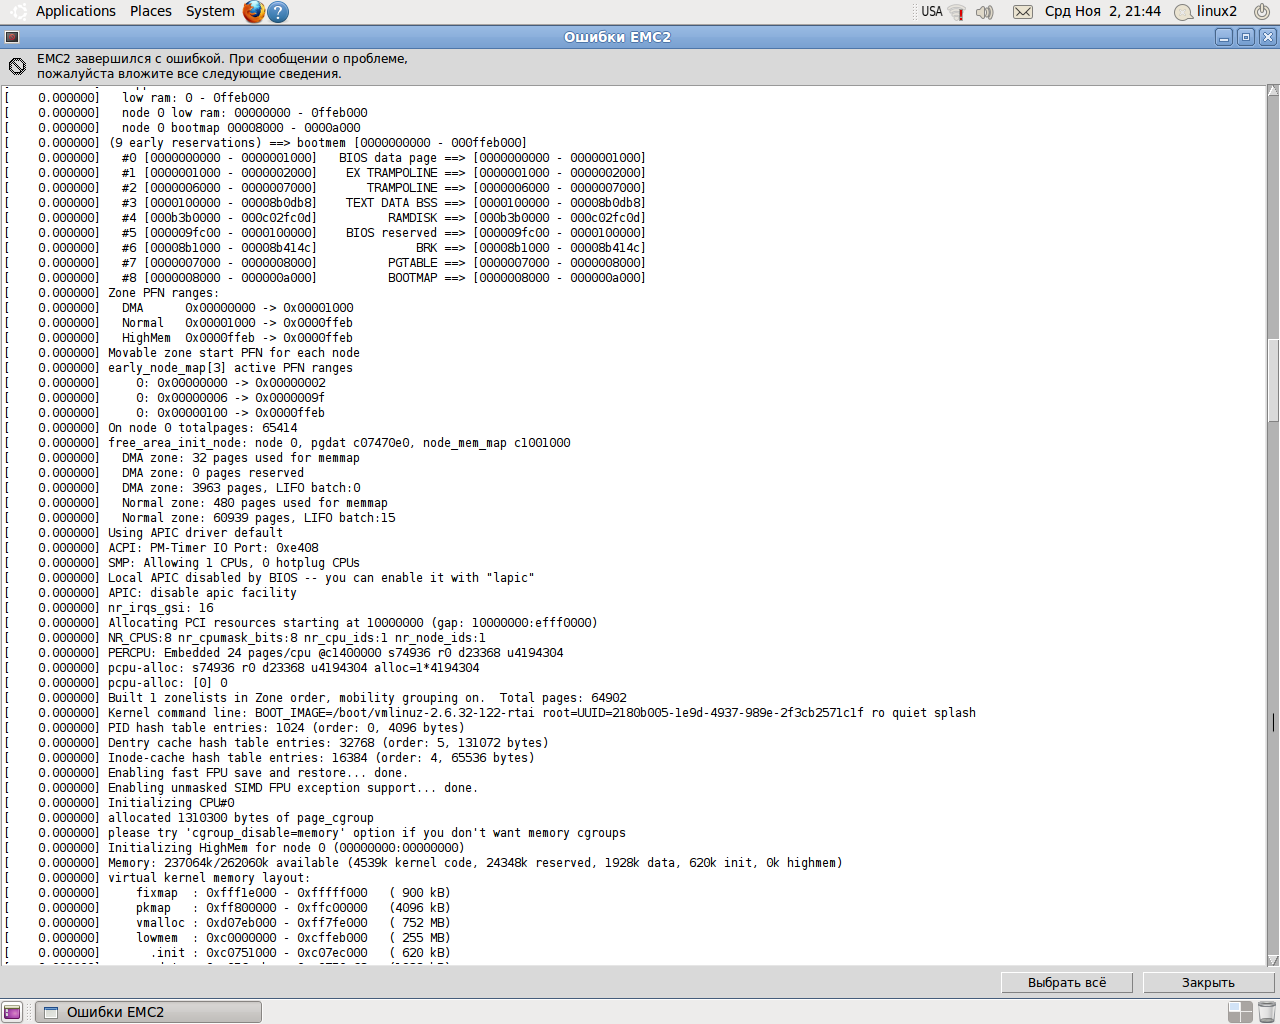The width and height of the screenshot is (1280, 1024).
Task: Click 'Normal zone: 60939 pages, LIFO batch:15' line
Action: point(259,518)
